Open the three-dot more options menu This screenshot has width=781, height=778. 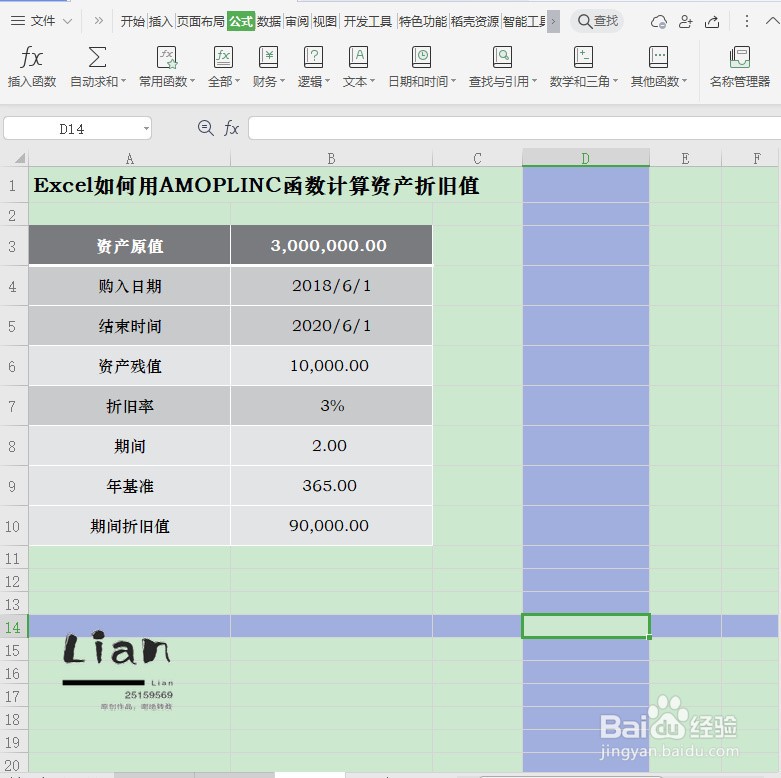(x=746, y=21)
